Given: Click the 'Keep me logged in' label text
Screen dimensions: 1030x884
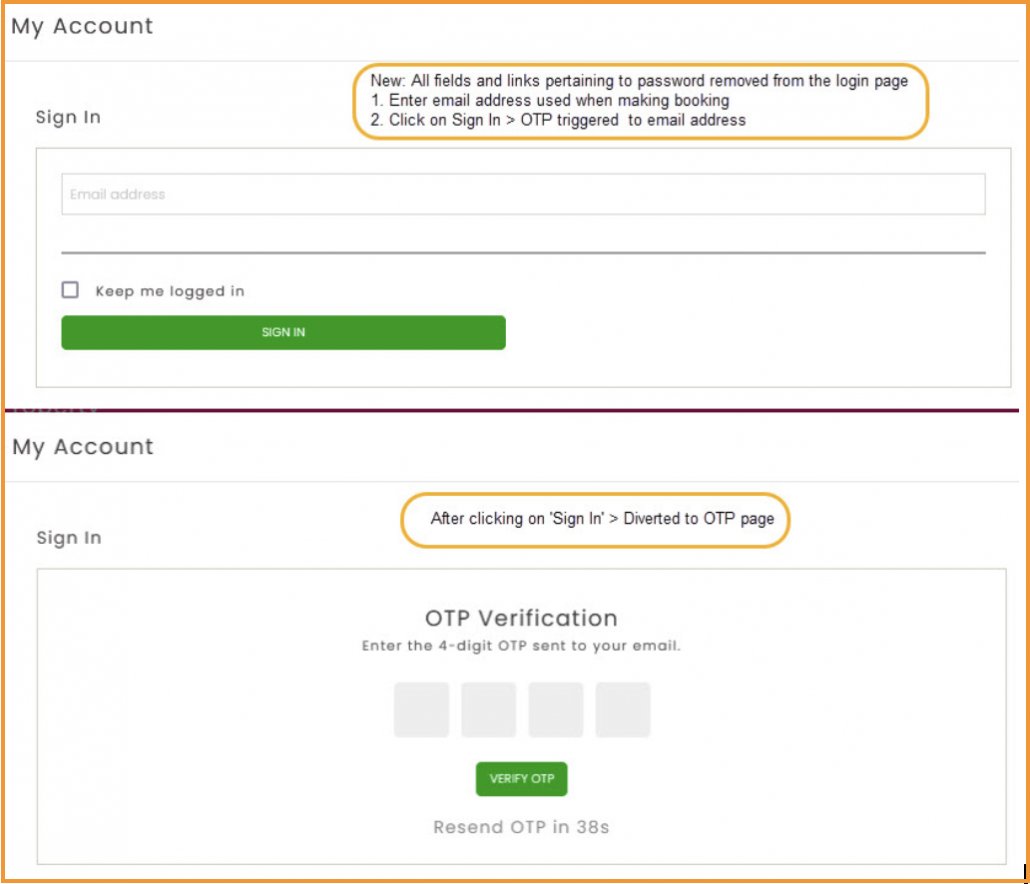Looking at the screenshot, I should pyautogui.click(x=170, y=291).
